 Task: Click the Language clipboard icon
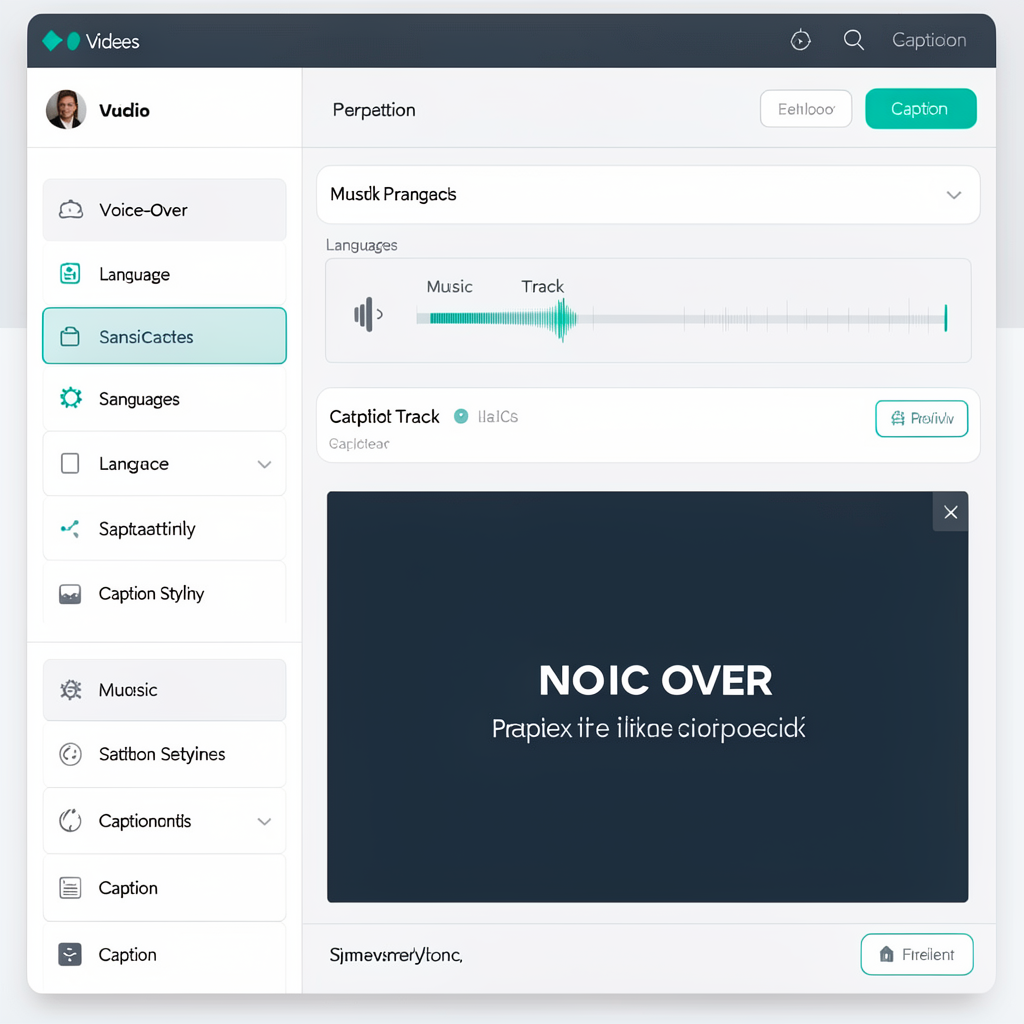point(70,274)
